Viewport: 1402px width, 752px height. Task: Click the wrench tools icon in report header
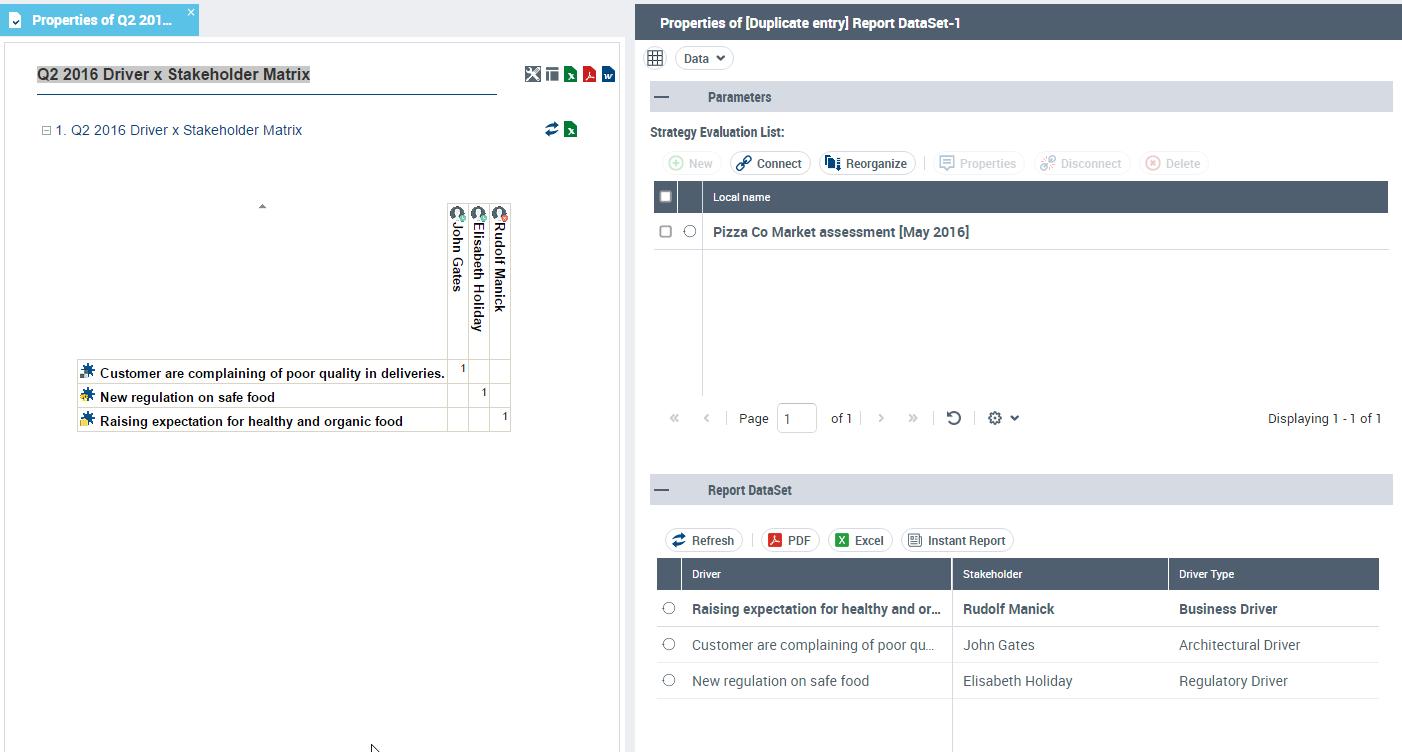coord(533,74)
